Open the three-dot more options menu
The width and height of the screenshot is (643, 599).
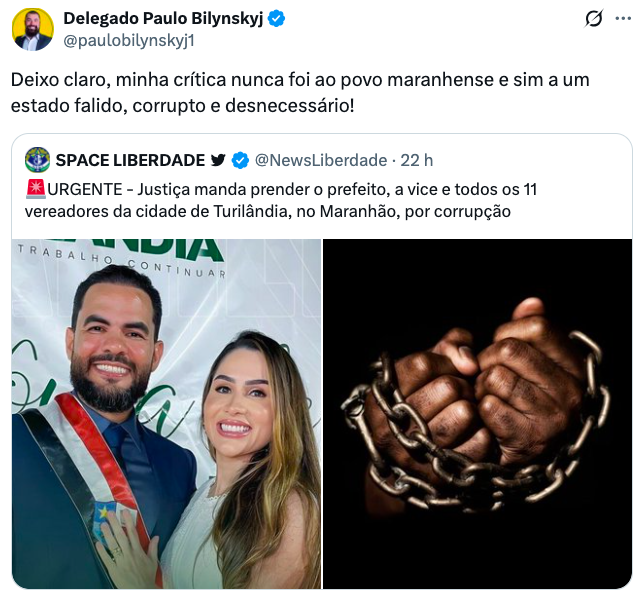coord(623,18)
